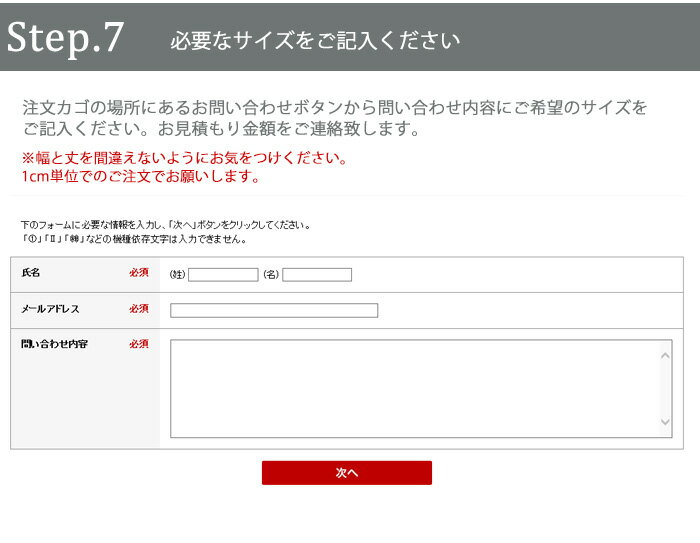Click the 姓 (last name) input field
The width and height of the screenshot is (700, 543).
click(223, 275)
